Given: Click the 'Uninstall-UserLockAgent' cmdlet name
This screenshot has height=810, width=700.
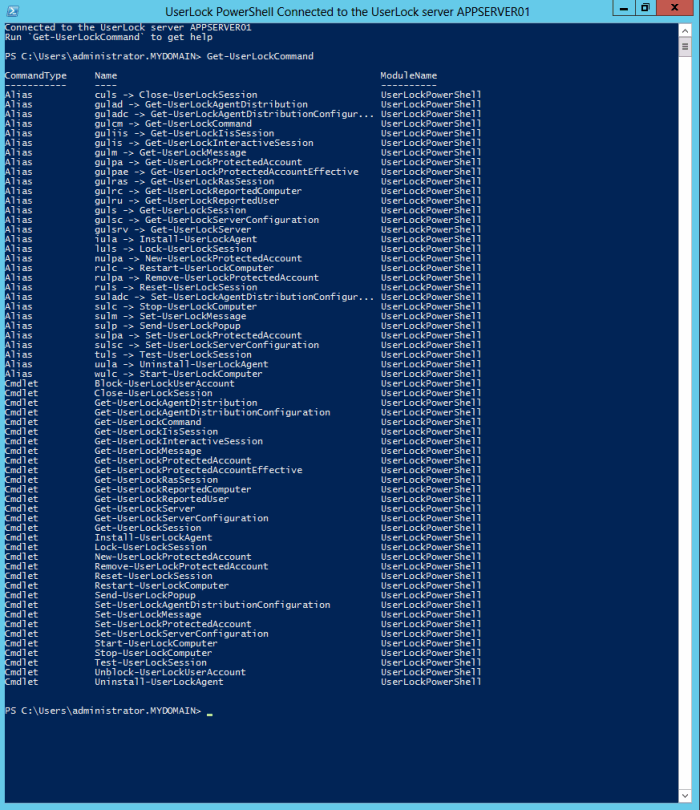Looking at the screenshot, I should coord(159,682).
